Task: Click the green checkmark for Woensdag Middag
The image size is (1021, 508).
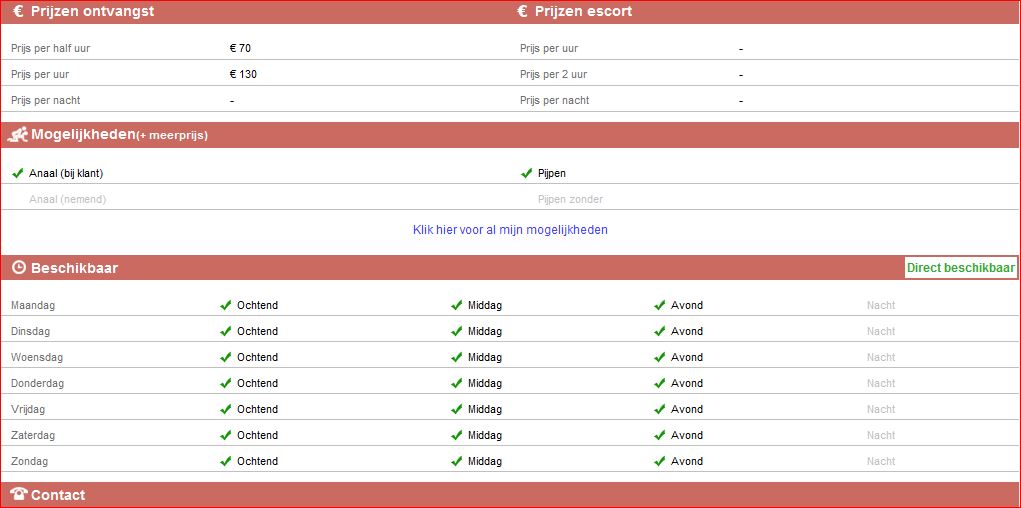Action: pos(456,357)
